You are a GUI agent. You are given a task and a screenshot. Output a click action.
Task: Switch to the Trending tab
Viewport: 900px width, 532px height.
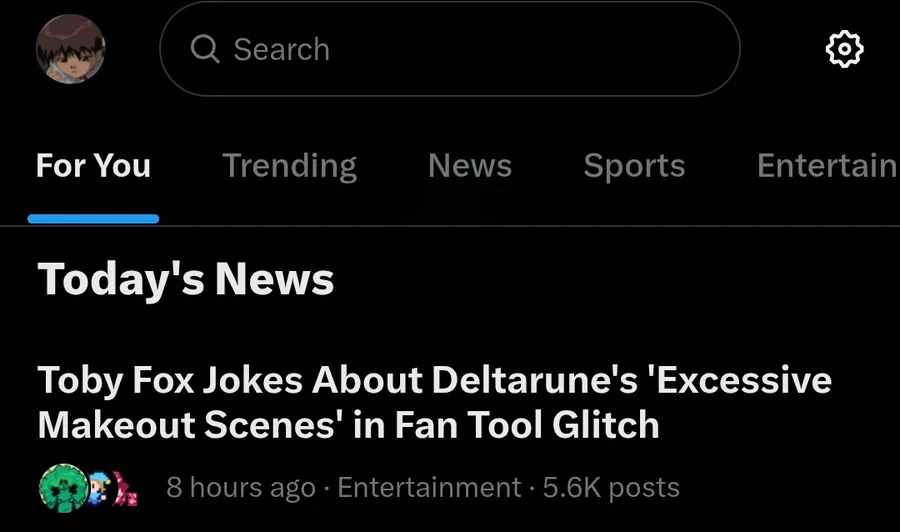click(289, 165)
